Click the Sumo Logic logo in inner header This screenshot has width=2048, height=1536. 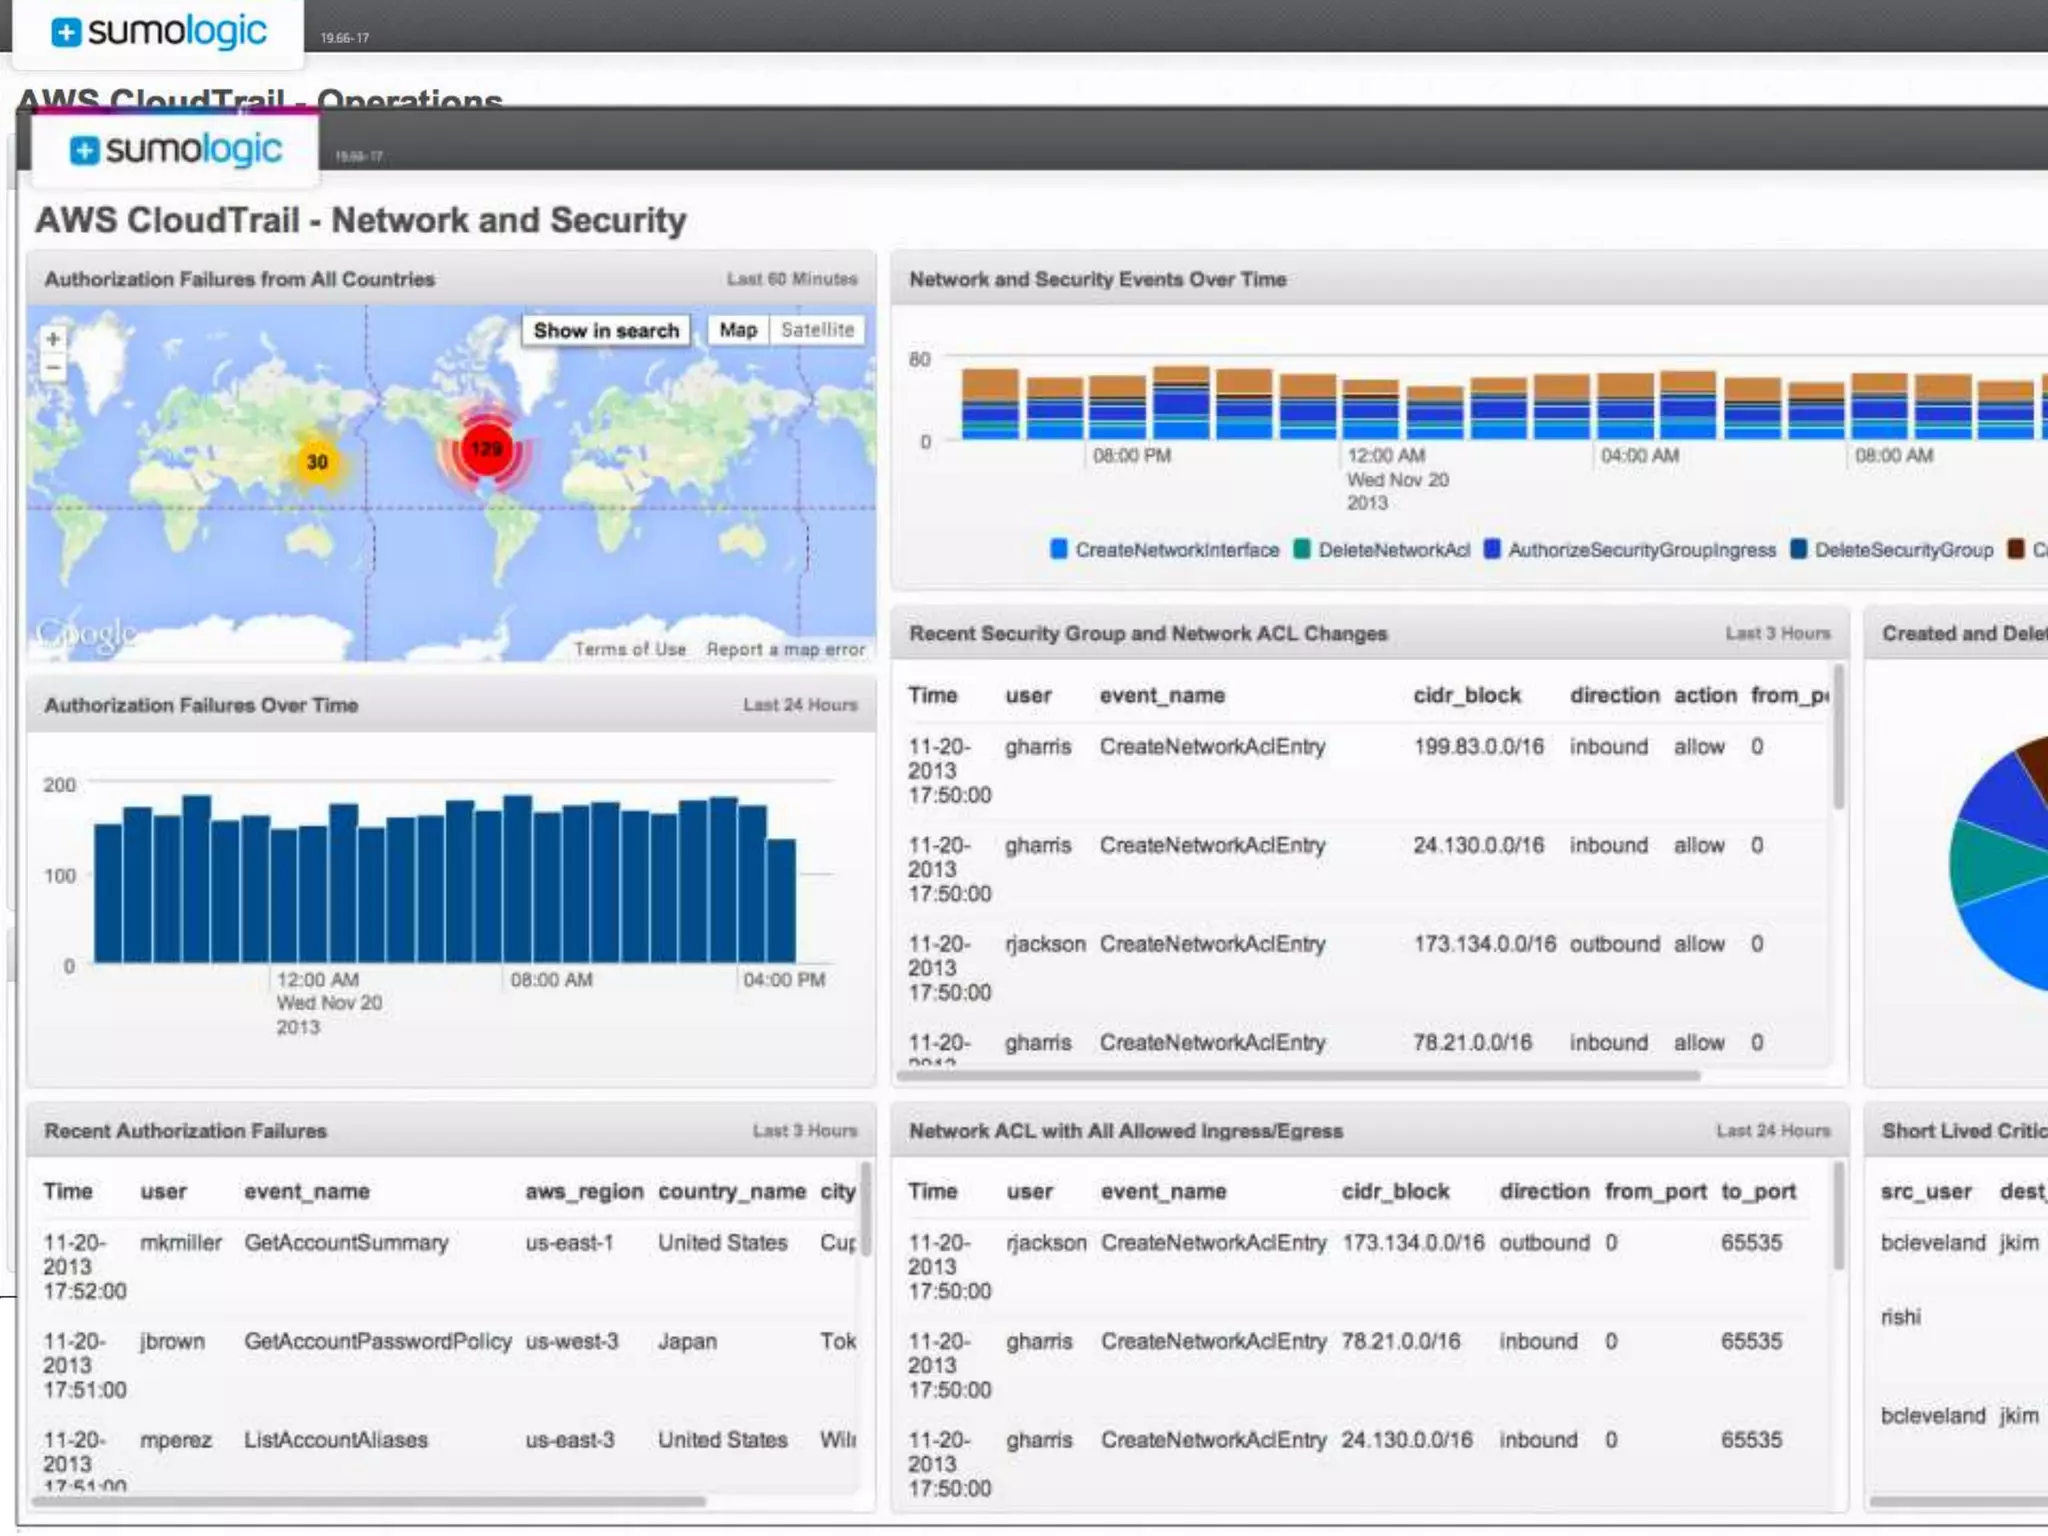pos(176,150)
